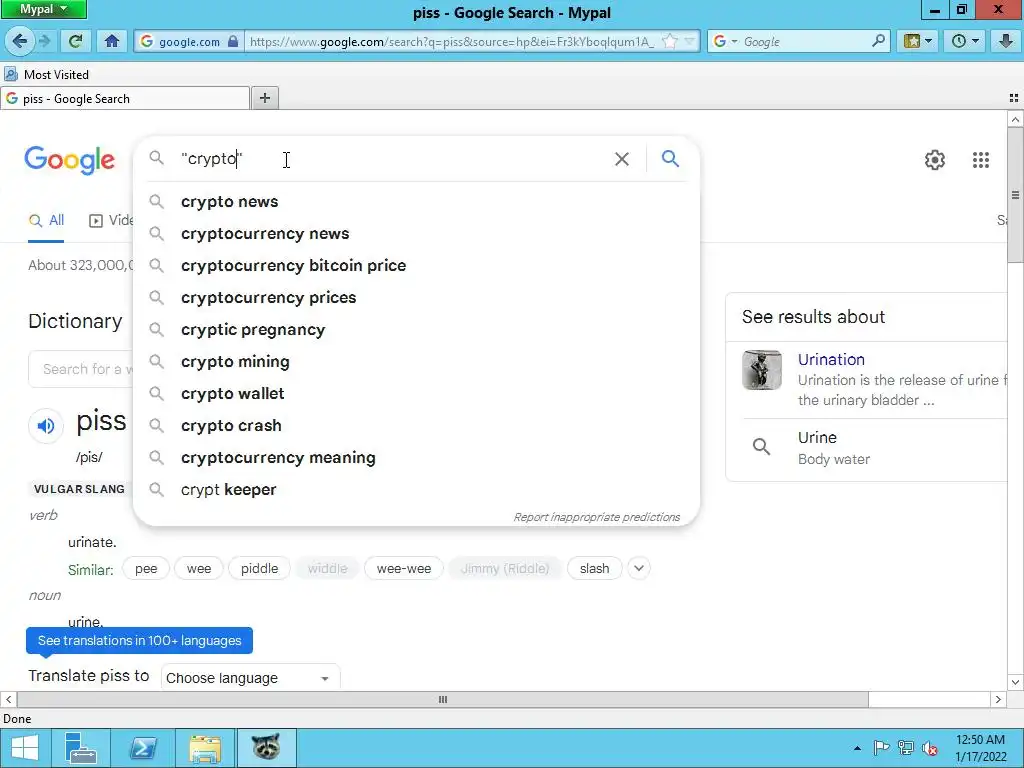Click inside the Google search input field
This screenshot has width=1024, height=768.
coord(392,159)
